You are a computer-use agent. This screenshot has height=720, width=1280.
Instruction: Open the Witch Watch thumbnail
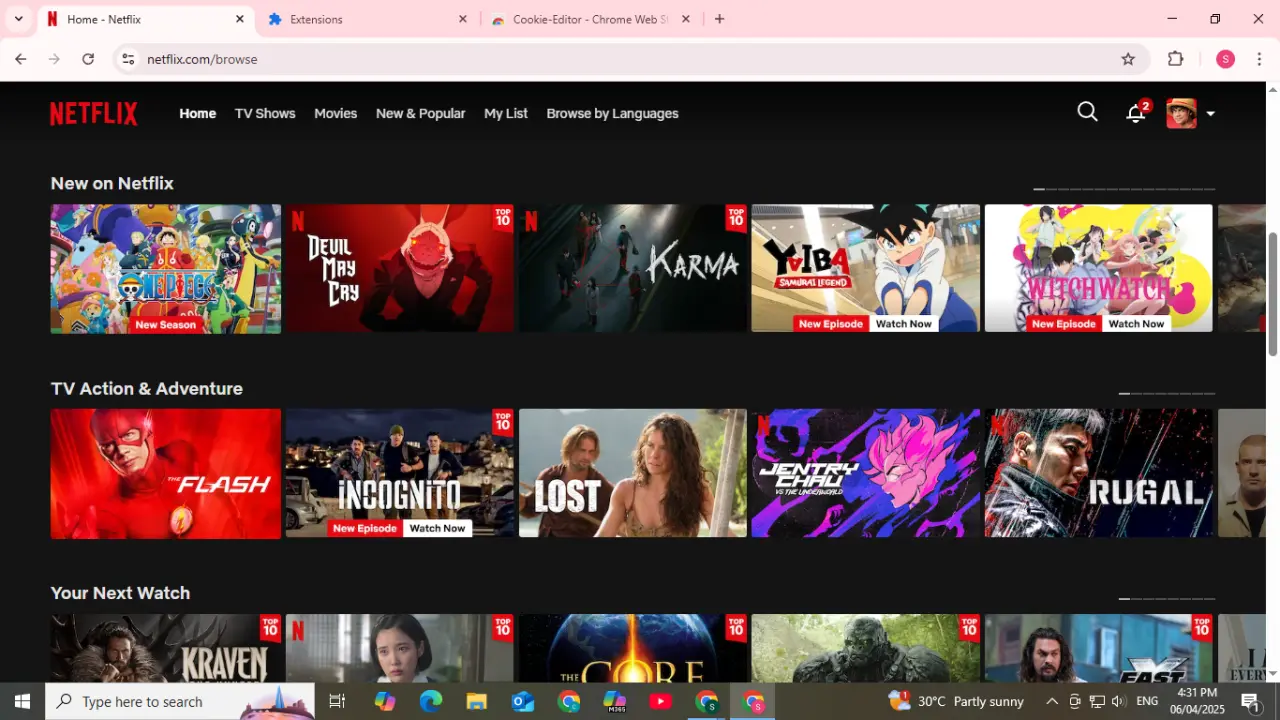coord(1098,268)
